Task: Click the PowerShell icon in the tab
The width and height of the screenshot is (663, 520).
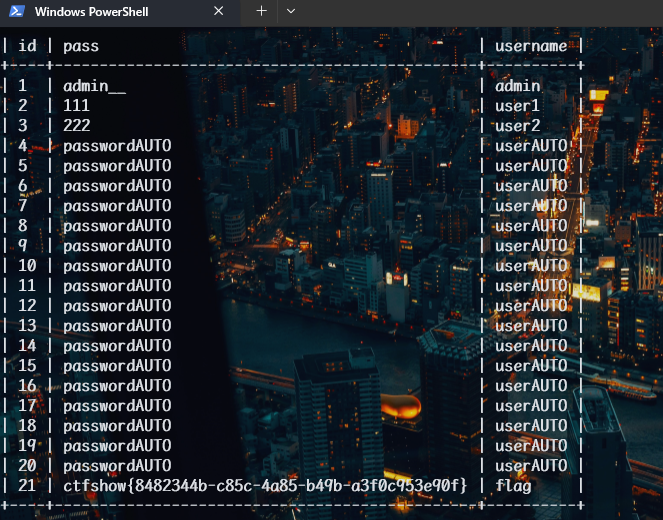Action: (x=17, y=11)
